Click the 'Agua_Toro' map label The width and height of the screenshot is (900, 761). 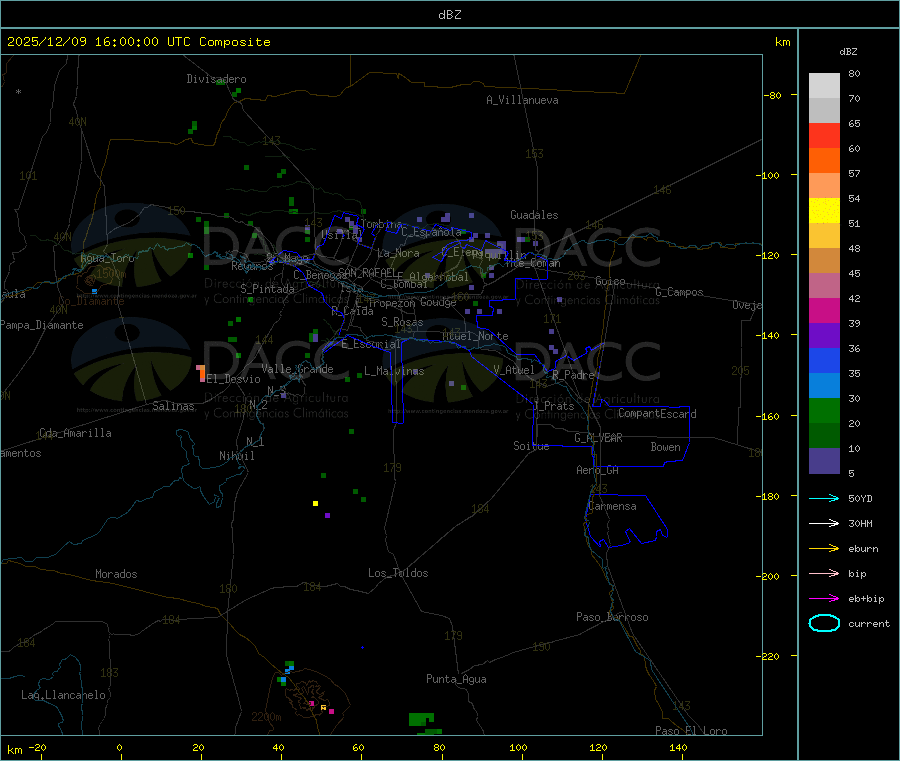click(107, 258)
